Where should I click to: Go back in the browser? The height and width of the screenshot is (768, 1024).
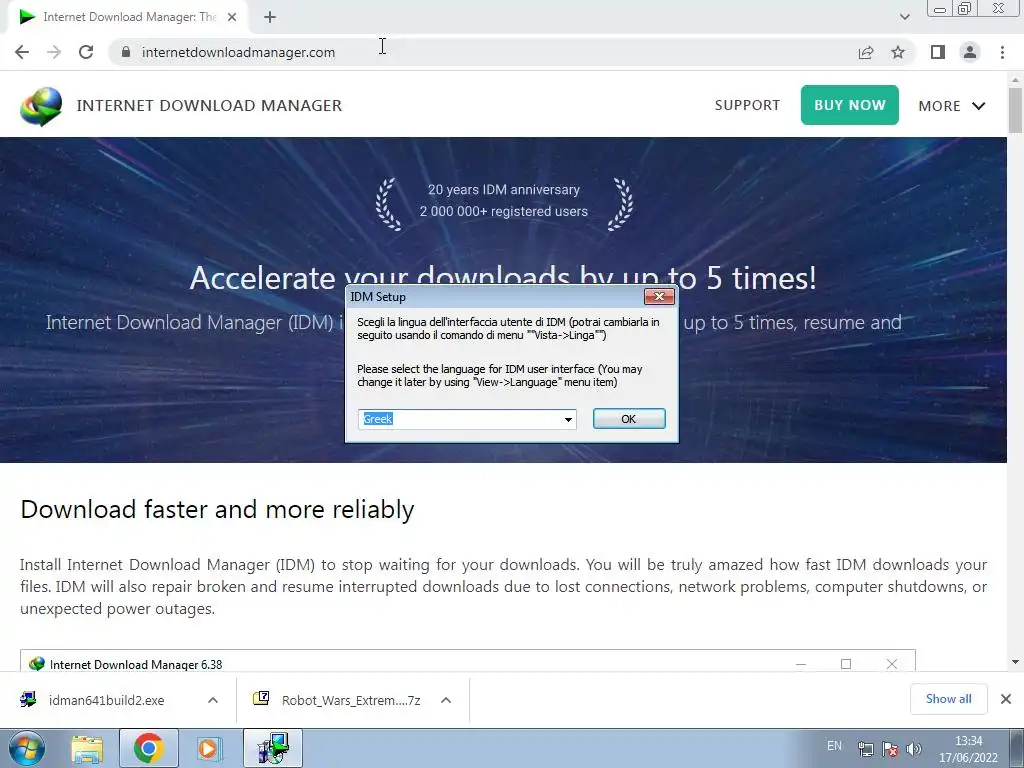click(22, 52)
